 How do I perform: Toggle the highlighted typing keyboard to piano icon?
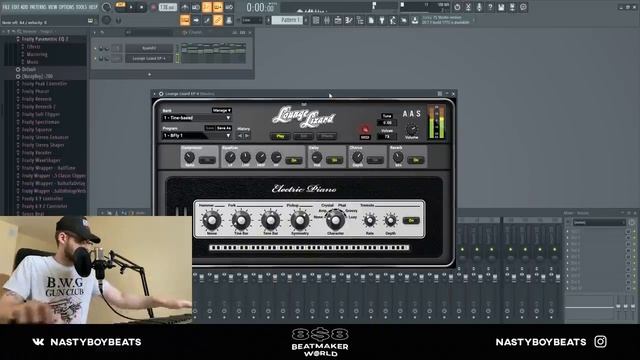pyautogui.click(x=185, y=20)
